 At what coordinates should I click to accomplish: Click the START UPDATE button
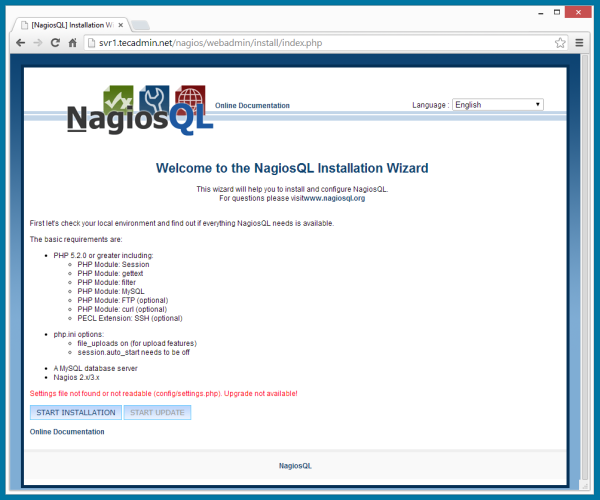coord(157,412)
